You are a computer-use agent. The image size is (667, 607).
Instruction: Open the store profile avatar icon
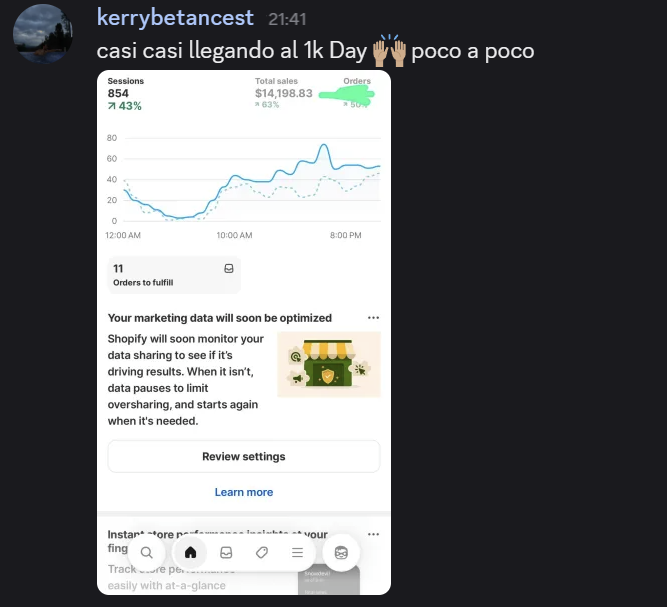(341, 552)
